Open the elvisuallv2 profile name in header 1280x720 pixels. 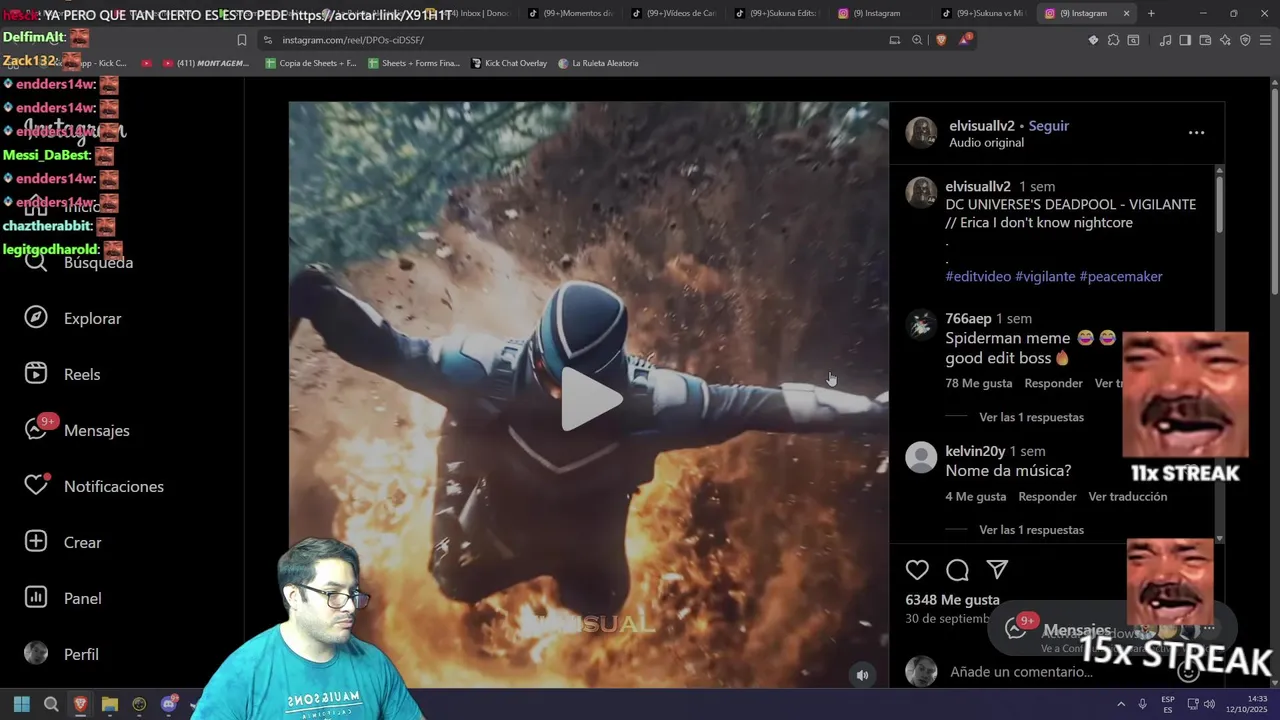click(982, 126)
